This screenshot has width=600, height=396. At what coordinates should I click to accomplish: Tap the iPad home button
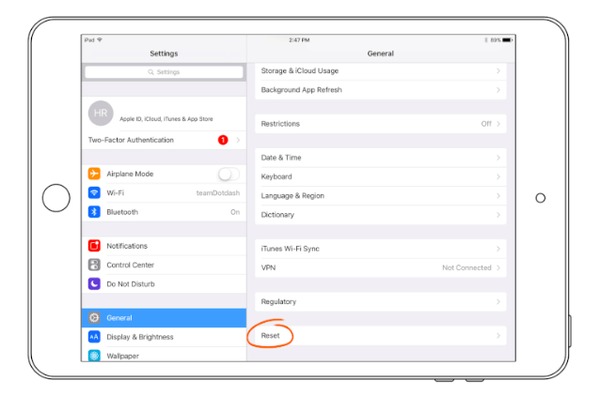pyautogui.click(x=56, y=198)
